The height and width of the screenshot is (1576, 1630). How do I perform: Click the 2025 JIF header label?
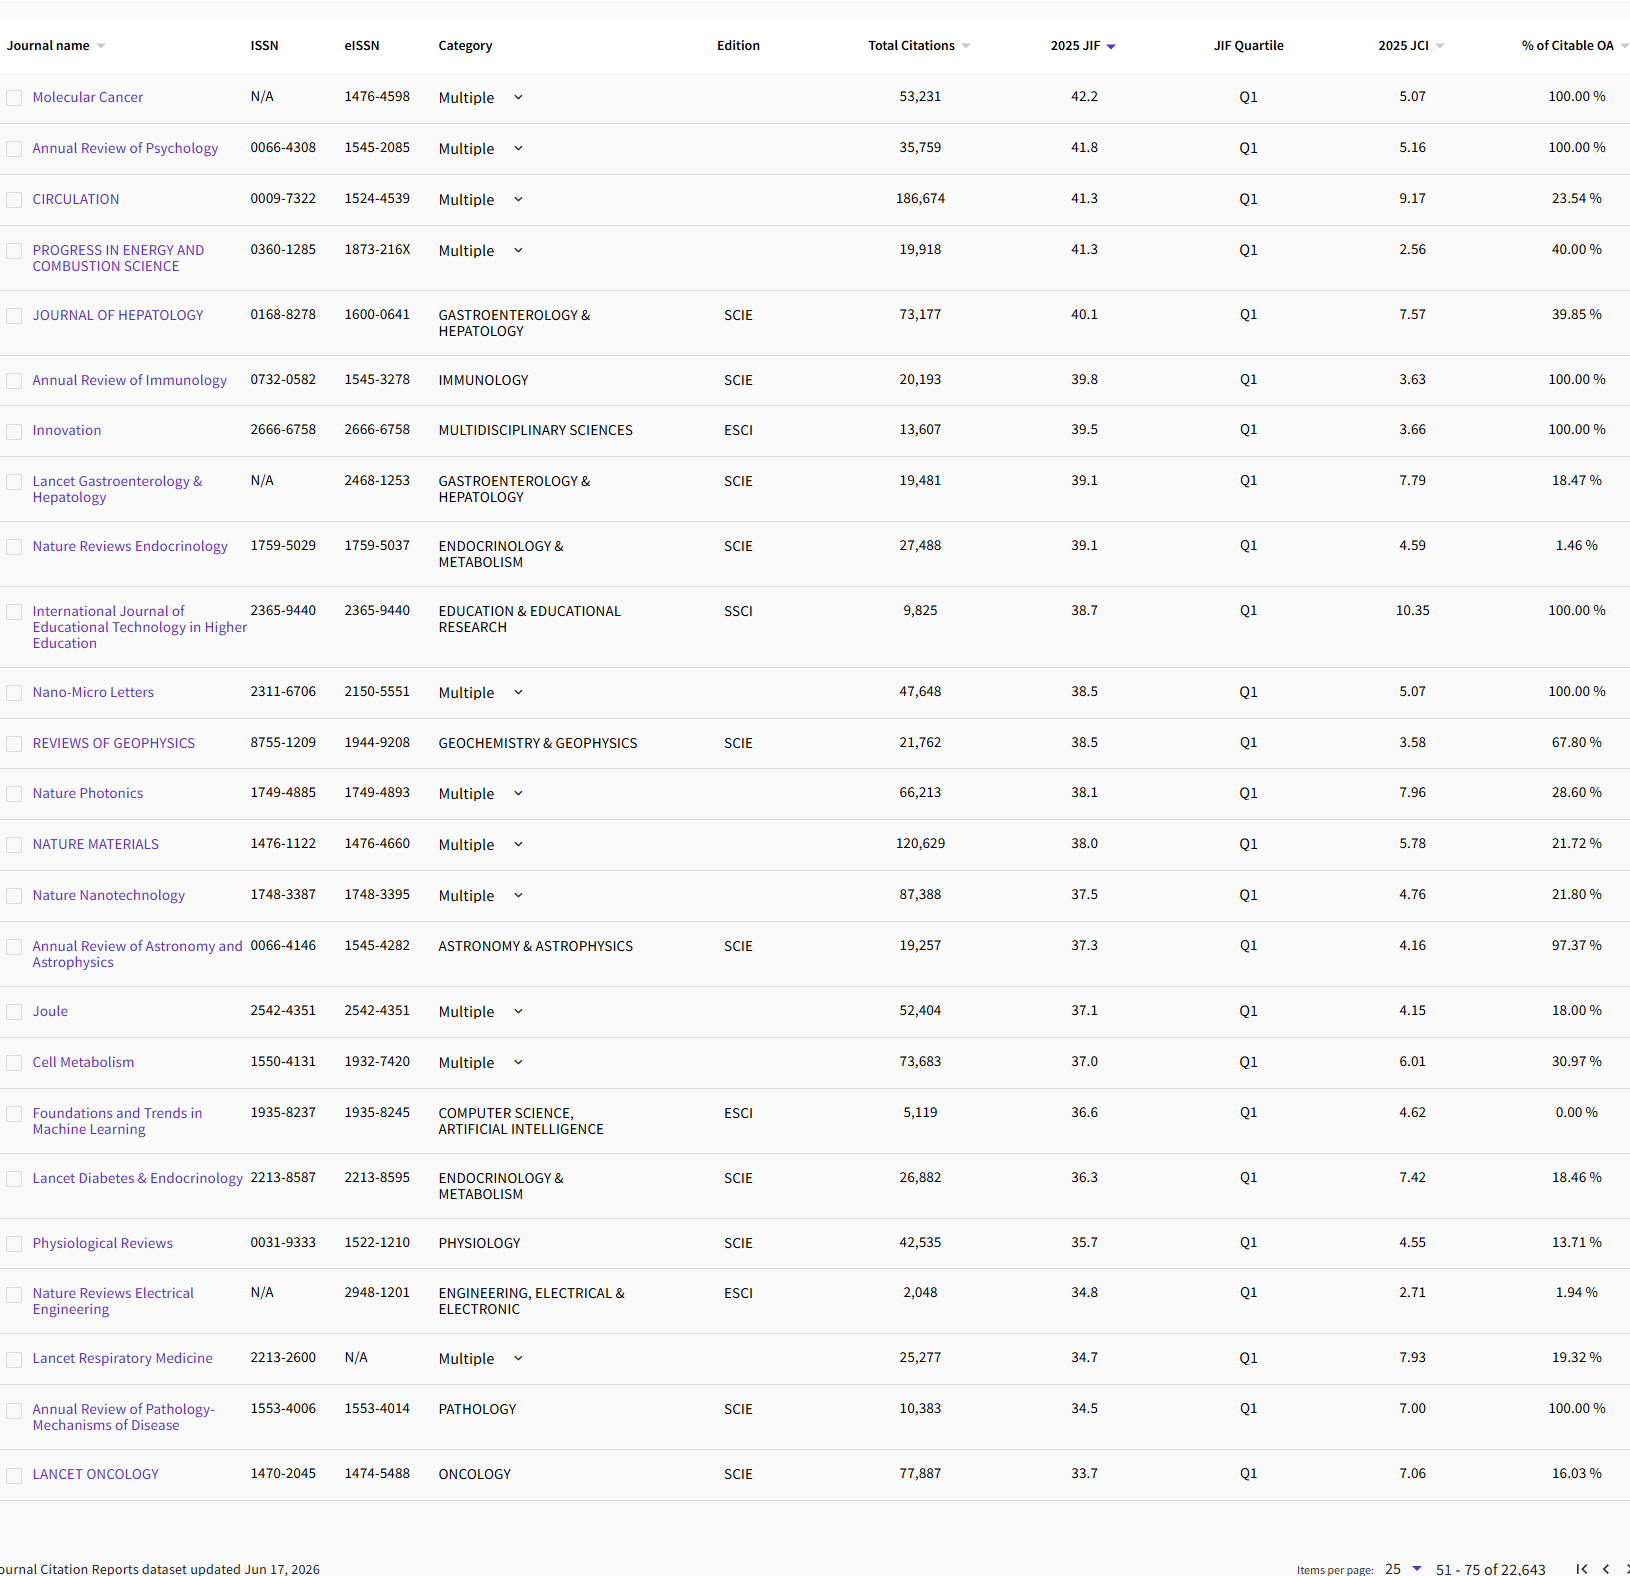point(1075,46)
